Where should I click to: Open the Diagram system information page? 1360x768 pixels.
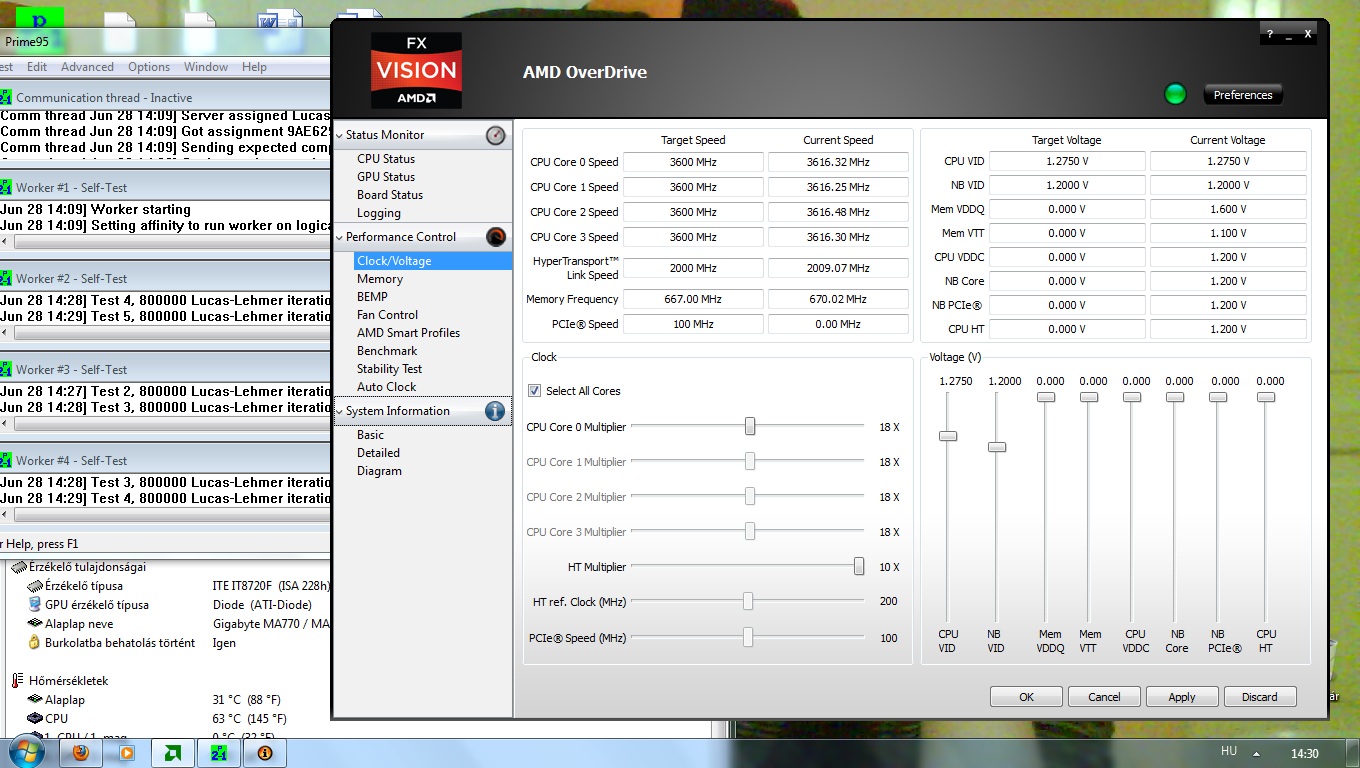coord(379,471)
